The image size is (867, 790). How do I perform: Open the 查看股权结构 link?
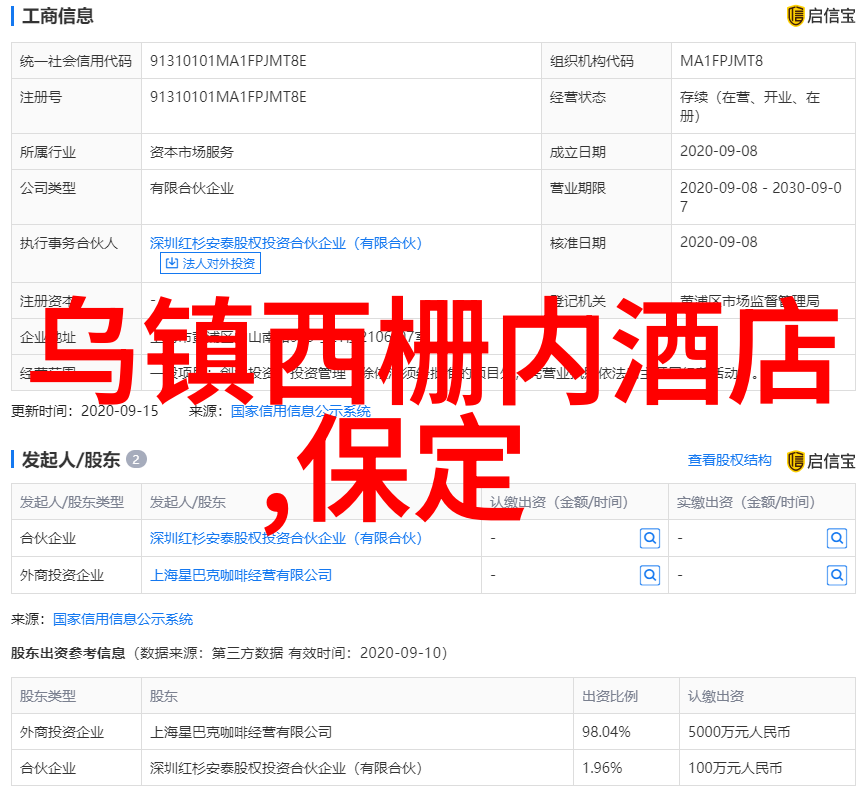729,460
